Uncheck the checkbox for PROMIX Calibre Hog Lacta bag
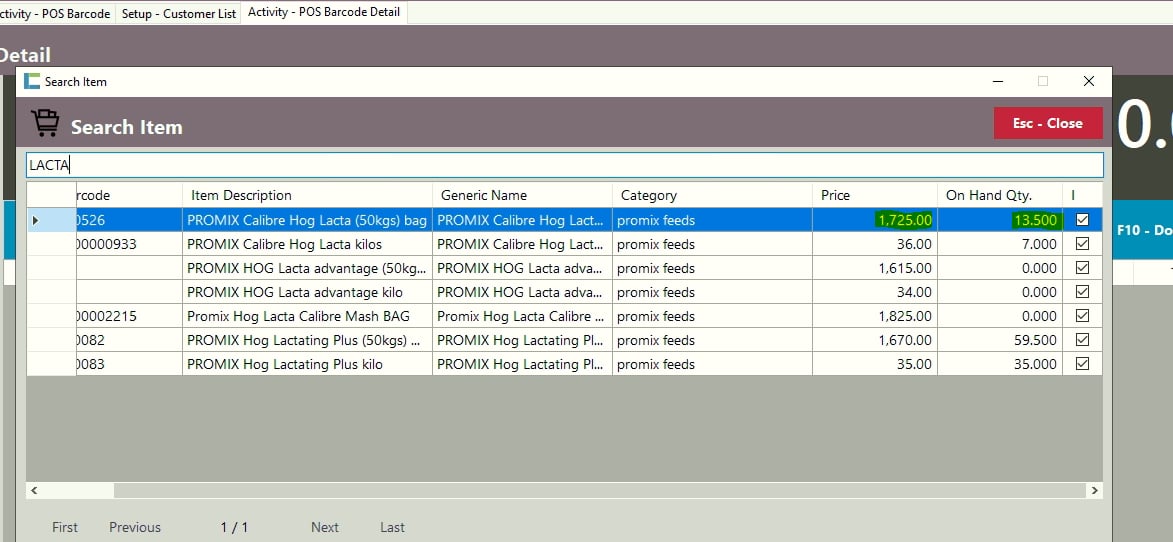 [1082, 220]
